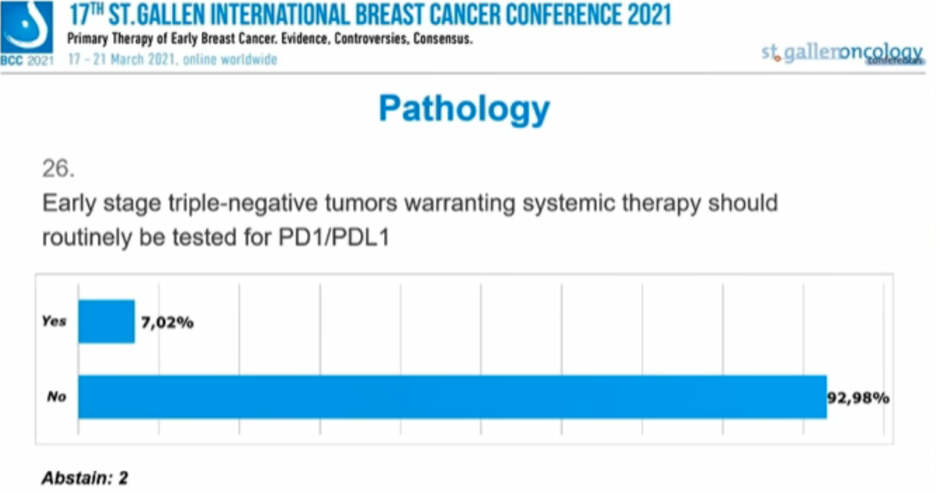Screen dimensions: 936x493
Task: Click the 'Early stage triple-negative tumors' question line
Action: tap(409, 203)
